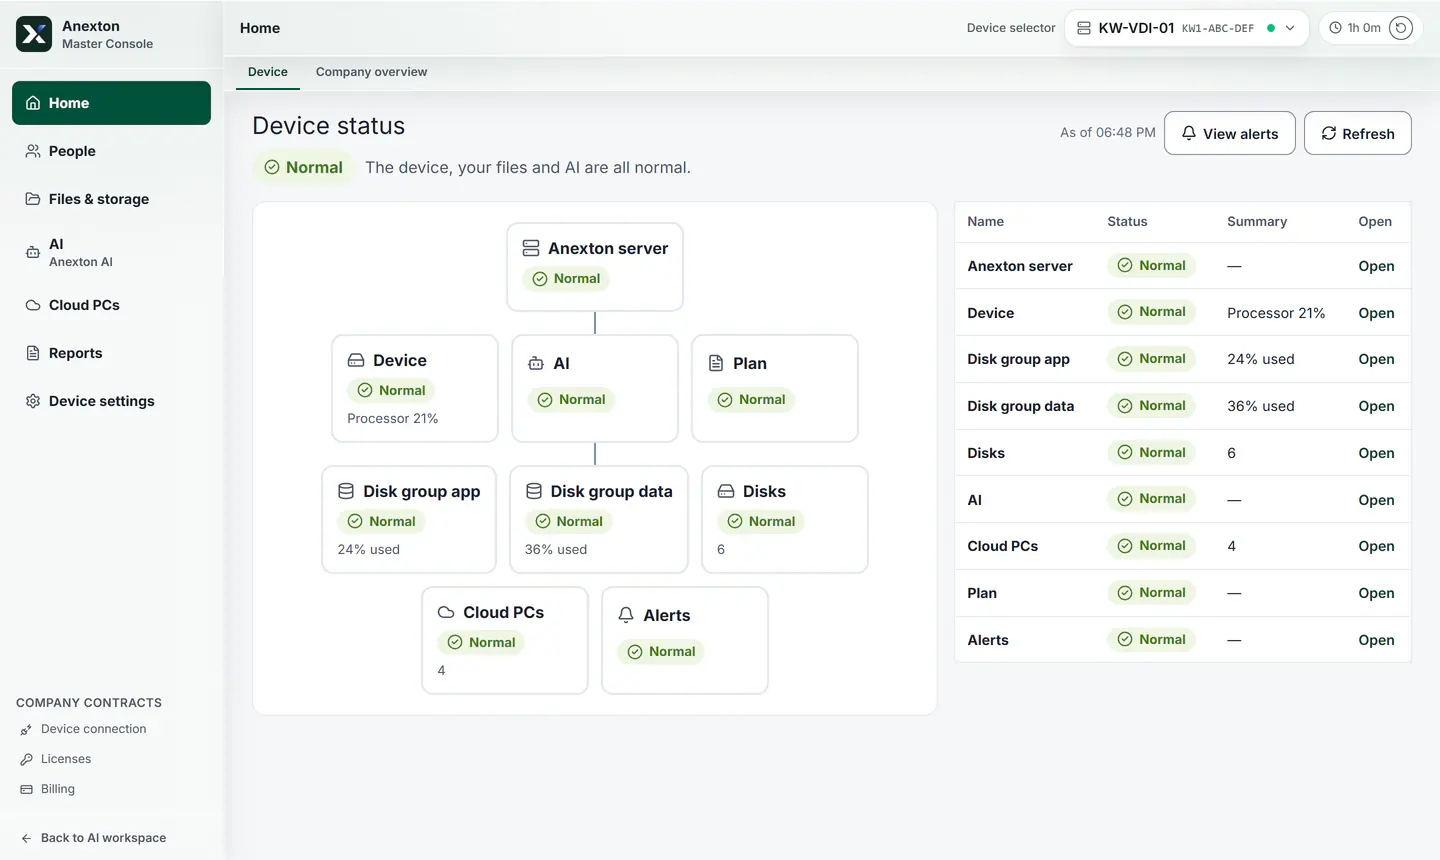Open the AI row link in table

1376,500
